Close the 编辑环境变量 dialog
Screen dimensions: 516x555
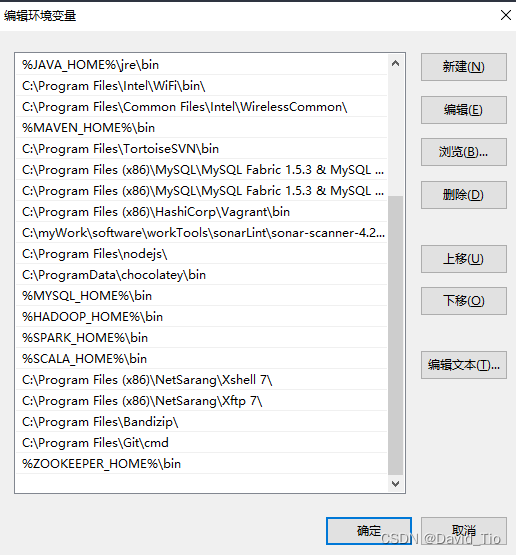(x=506, y=15)
